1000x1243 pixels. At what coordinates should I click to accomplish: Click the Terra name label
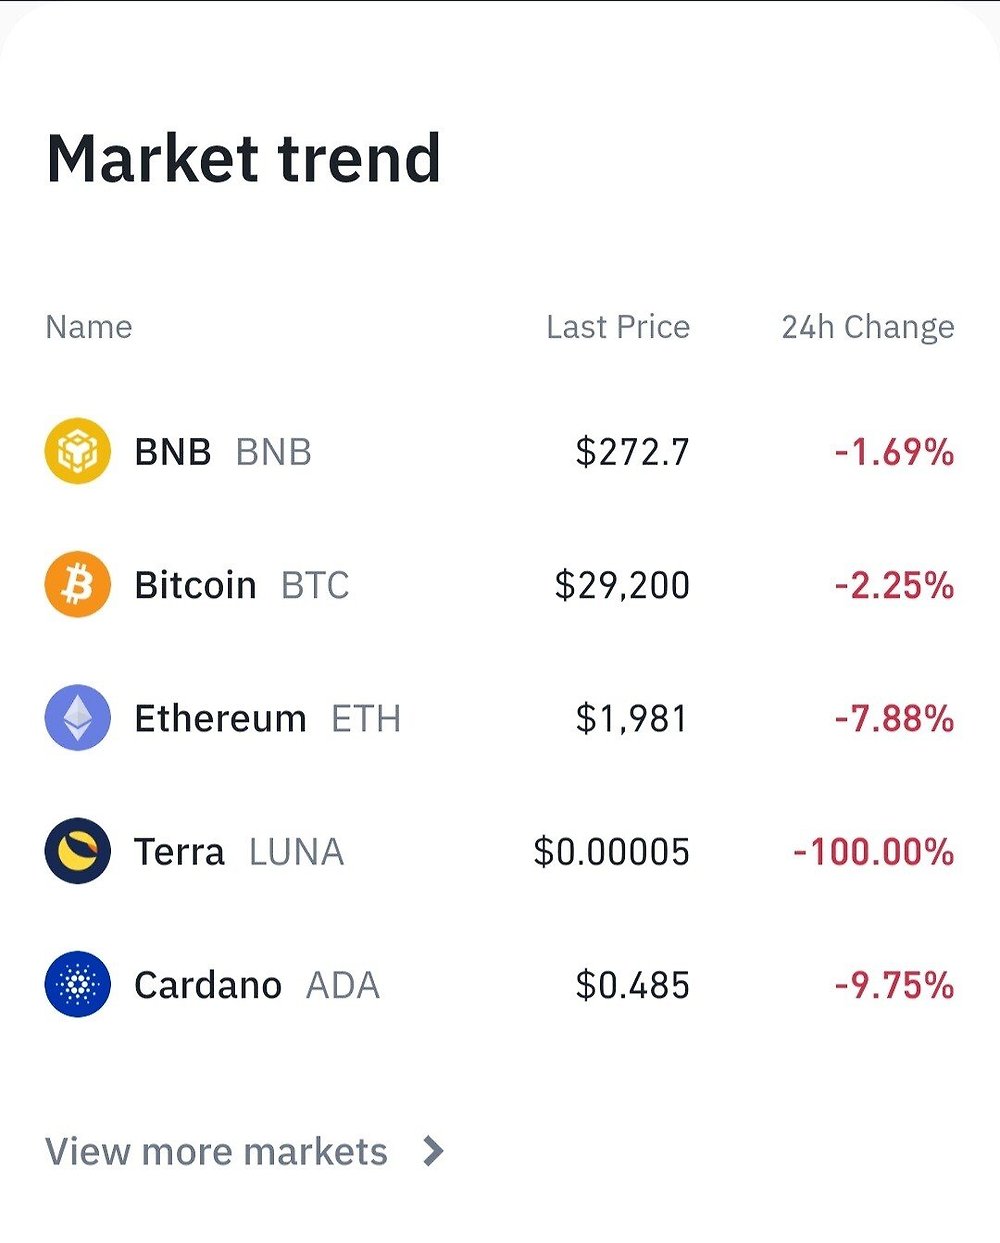179,852
